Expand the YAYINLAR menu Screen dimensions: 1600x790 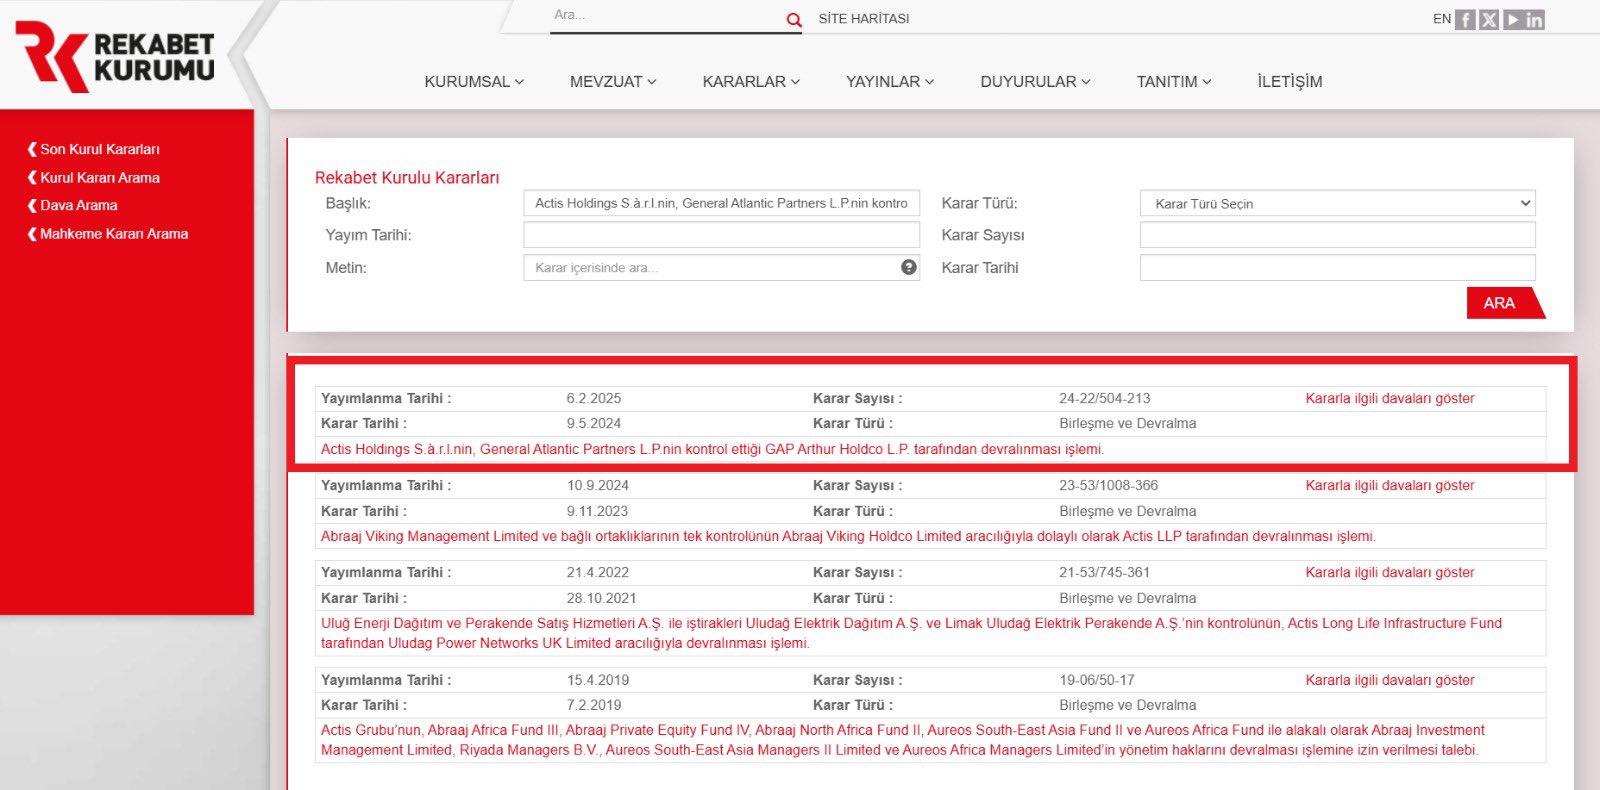(890, 82)
